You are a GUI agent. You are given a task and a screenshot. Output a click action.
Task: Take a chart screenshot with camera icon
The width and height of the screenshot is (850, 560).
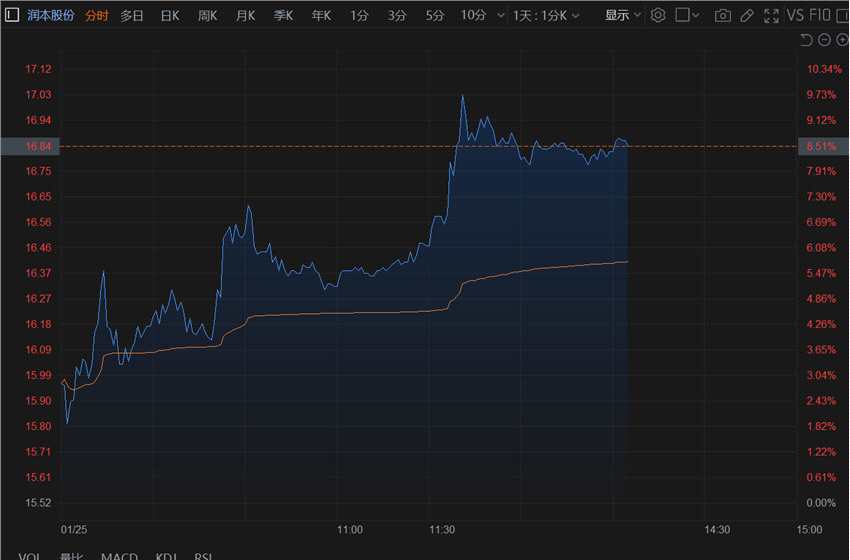click(722, 15)
